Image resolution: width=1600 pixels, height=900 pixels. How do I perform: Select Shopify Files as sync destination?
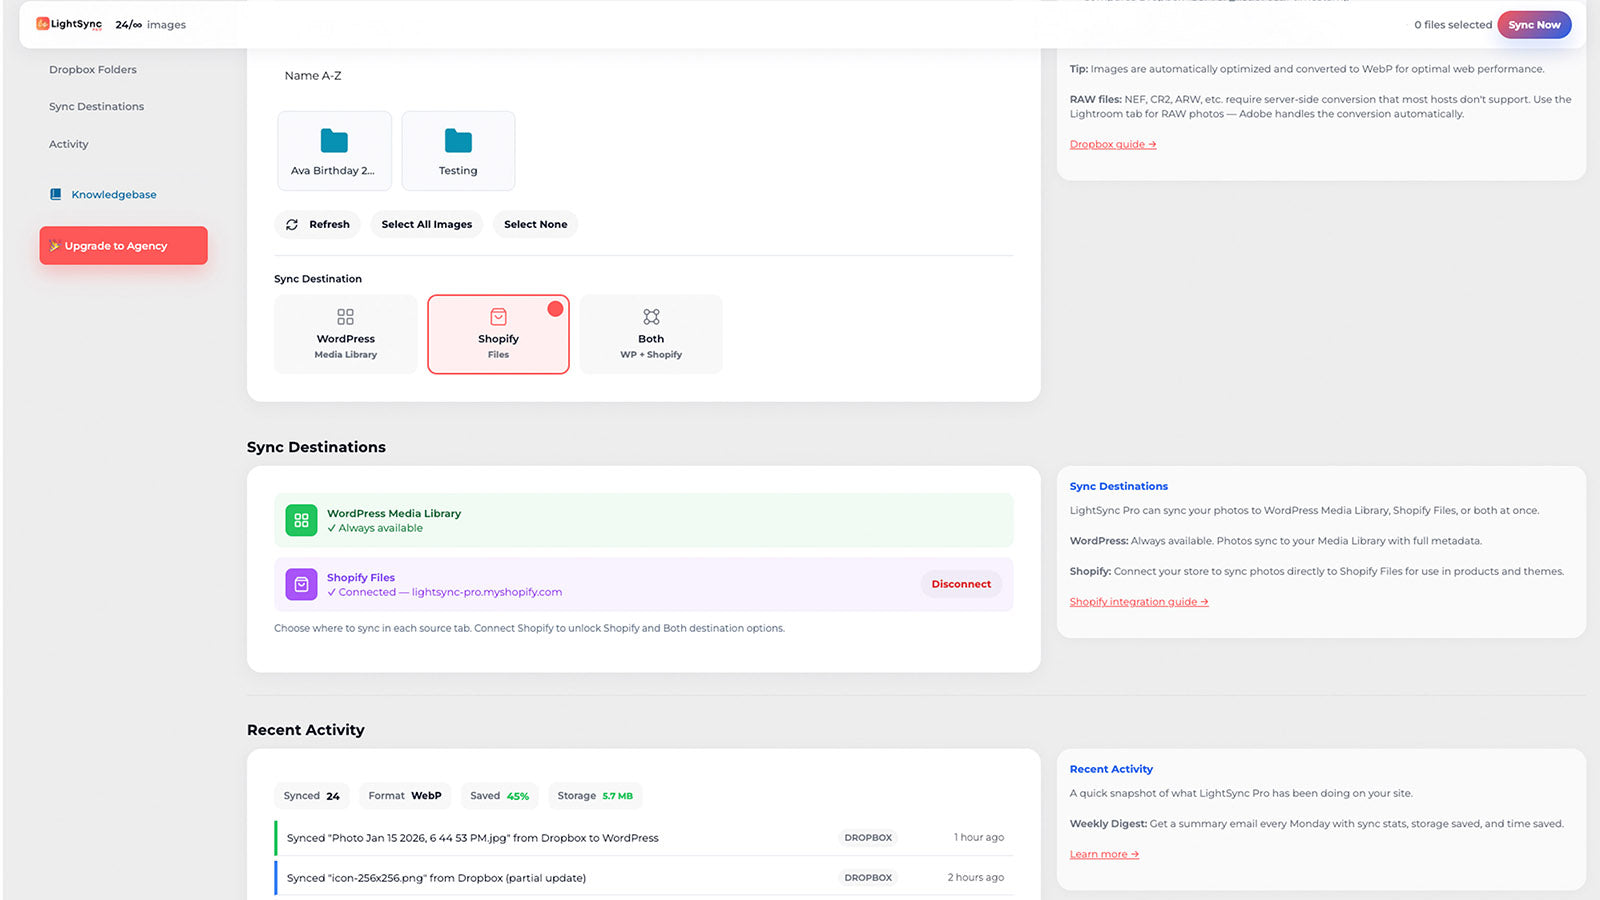pos(498,334)
